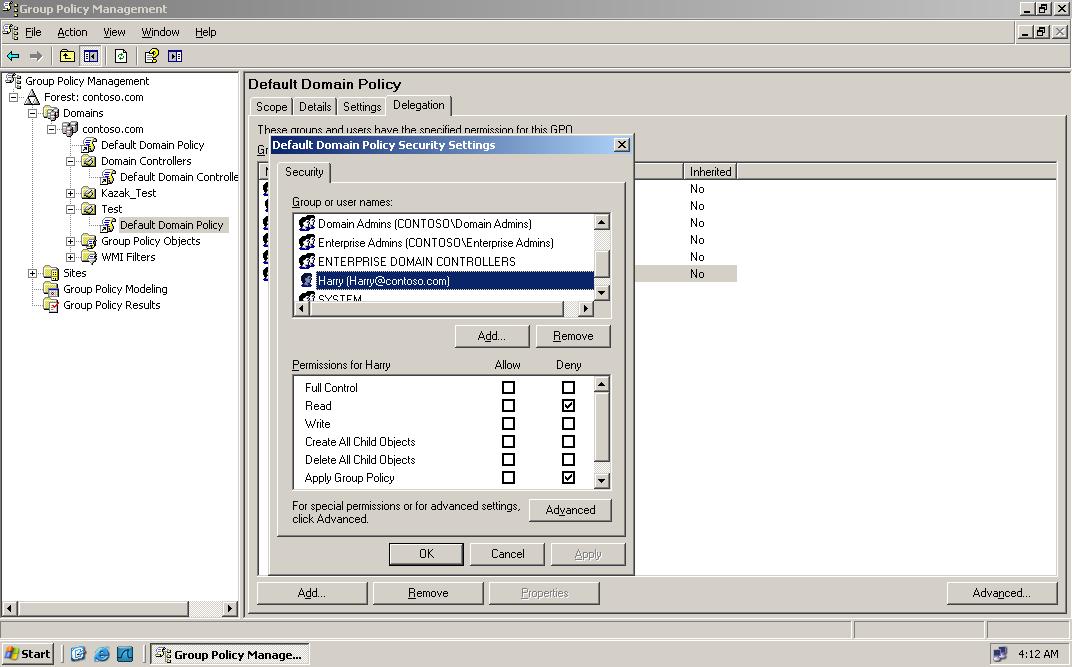The height and width of the screenshot is (667, 1072).
Task: Click the Back arrow in the toolbar
Action: (x=13, y=56)
